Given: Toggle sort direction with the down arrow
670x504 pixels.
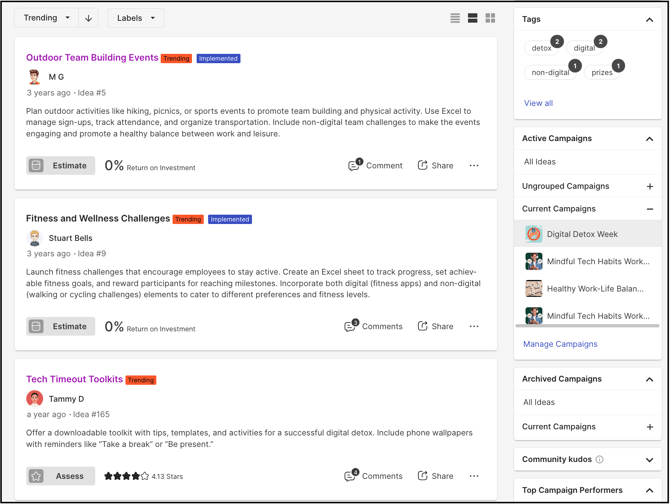Looking at the screenshot, I should coord(88,18).
